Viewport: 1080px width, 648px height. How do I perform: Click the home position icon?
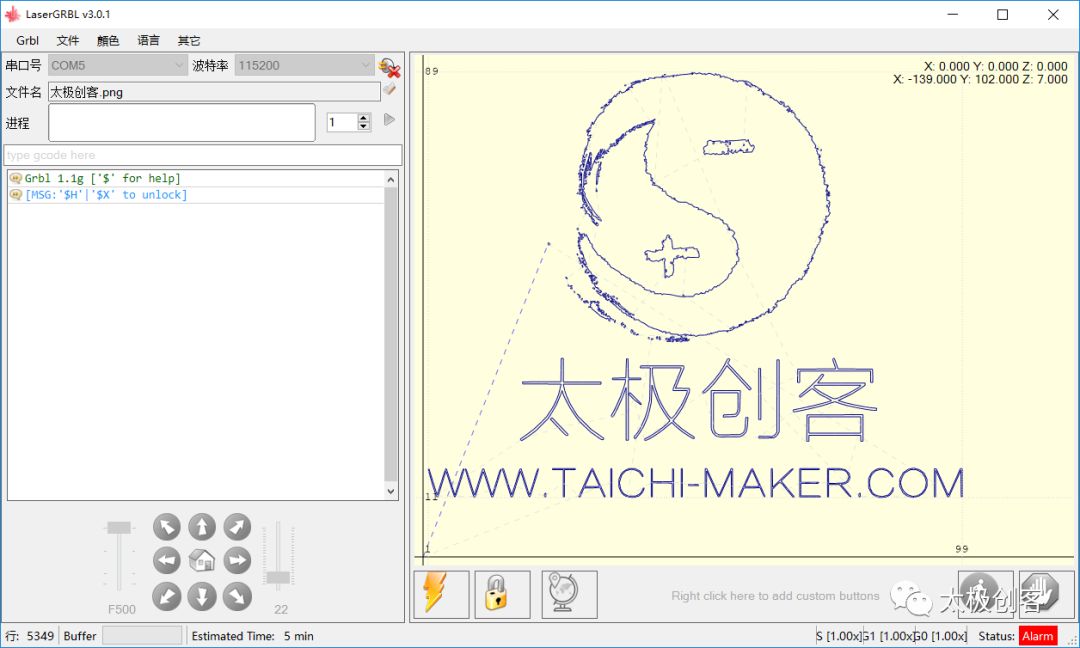(x=202, y=561)
